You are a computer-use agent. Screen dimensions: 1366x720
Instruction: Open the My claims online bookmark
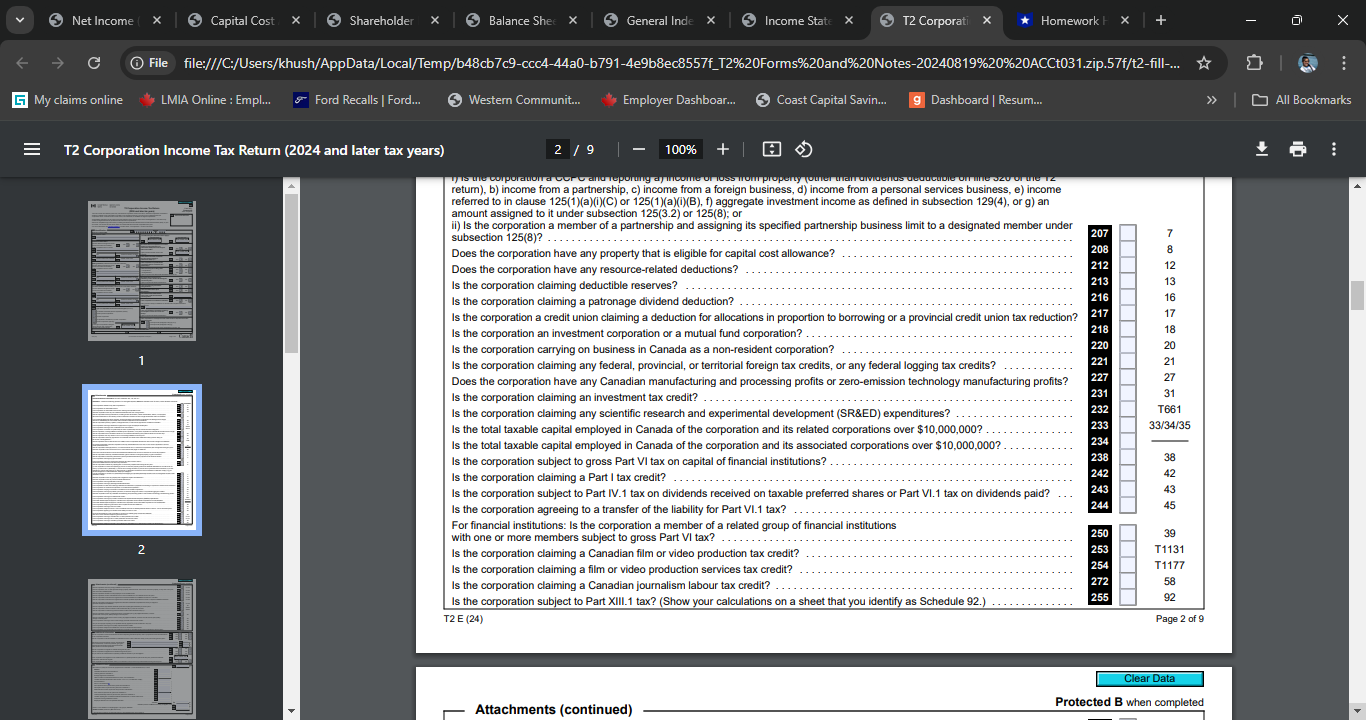pos(67,100)
